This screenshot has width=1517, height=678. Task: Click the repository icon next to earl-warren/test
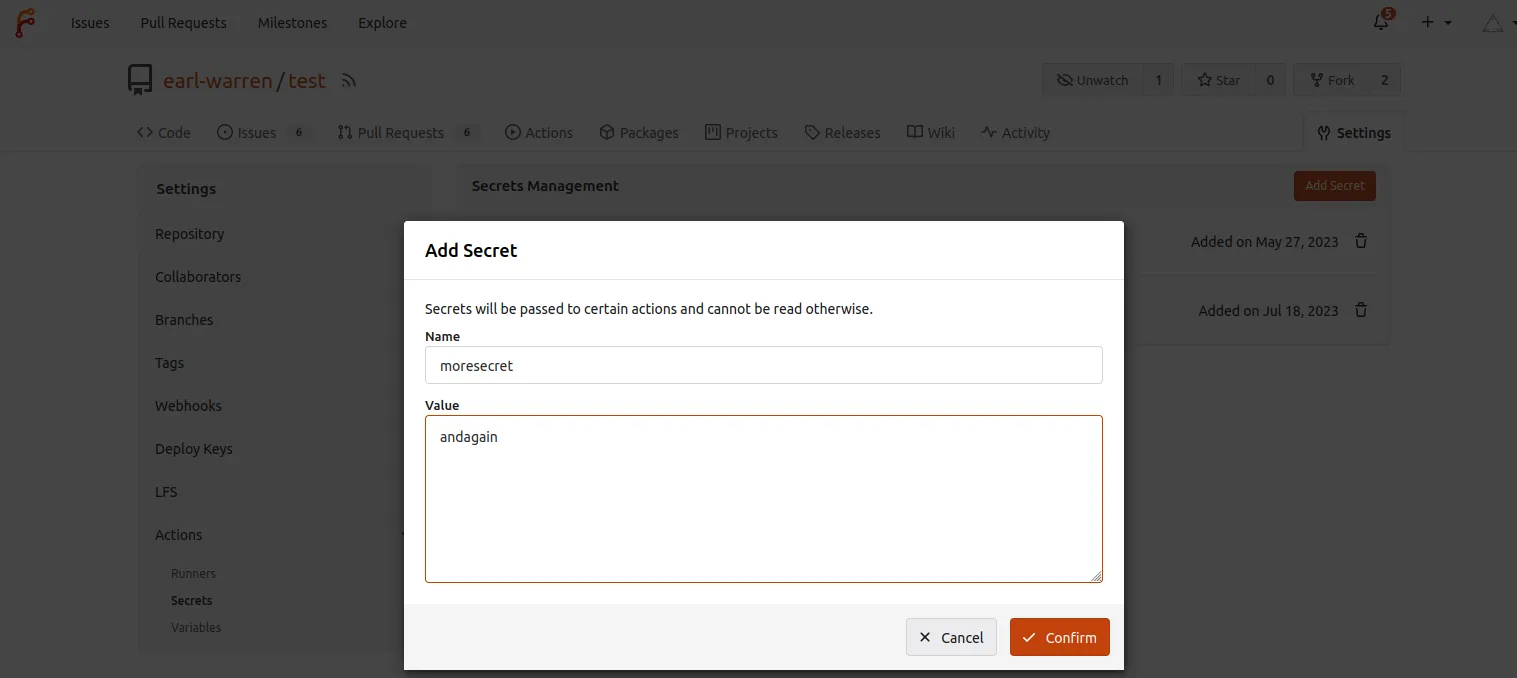tap(140, 80)
